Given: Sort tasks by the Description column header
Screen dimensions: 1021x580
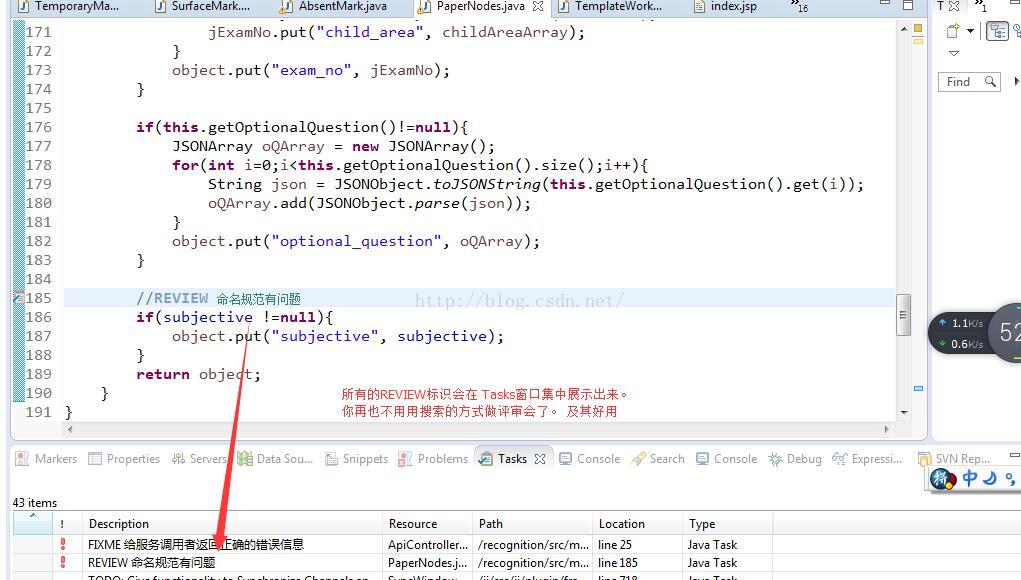Looking at the screenshot, I should [232, 524].
